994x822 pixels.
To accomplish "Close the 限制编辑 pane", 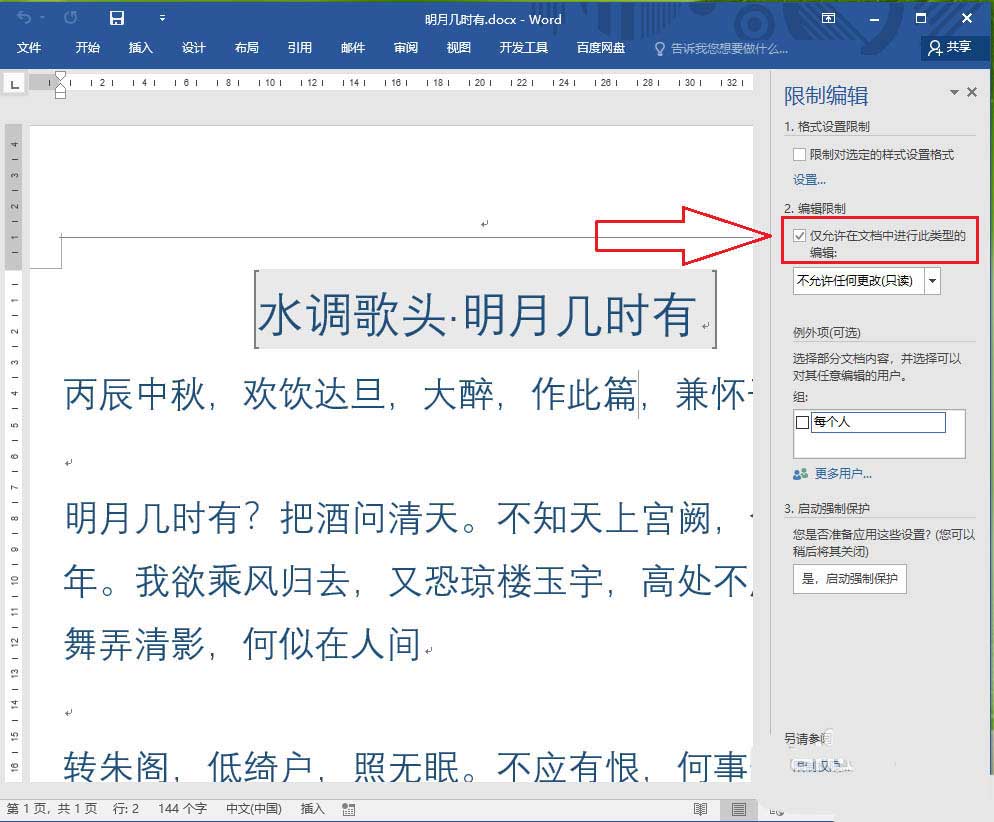I will 971,92.
